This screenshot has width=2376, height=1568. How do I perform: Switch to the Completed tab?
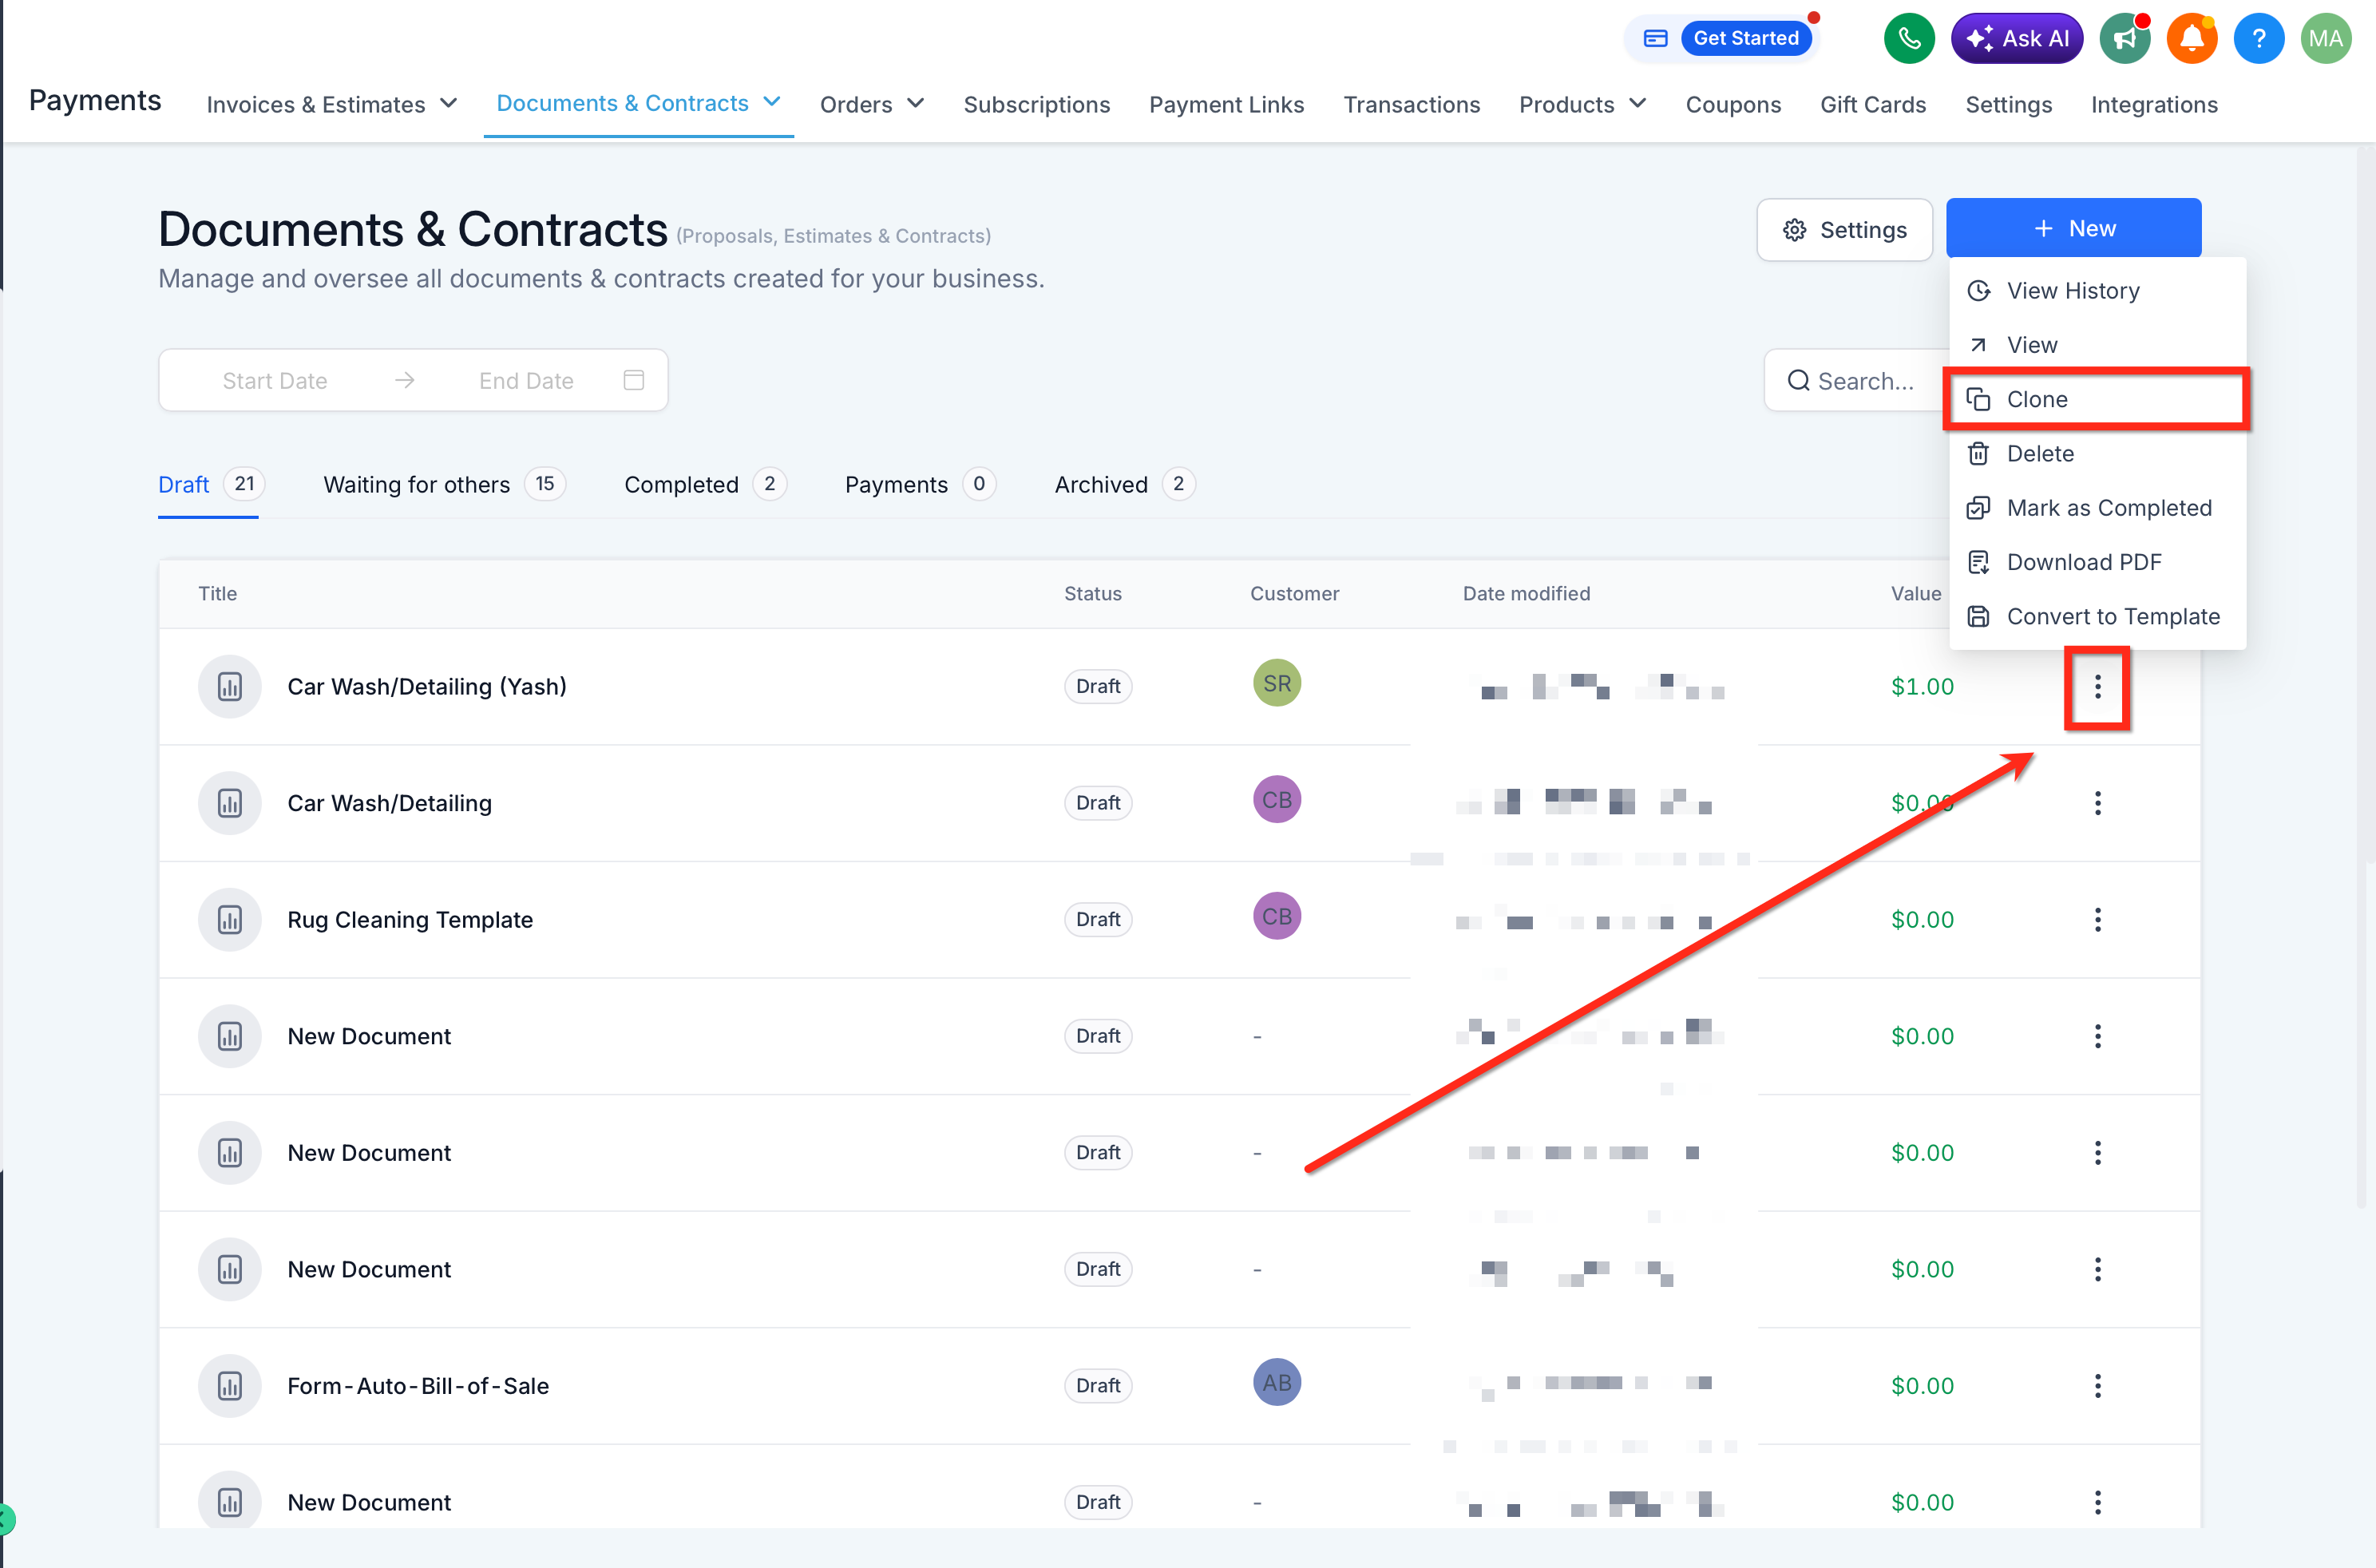705,485
